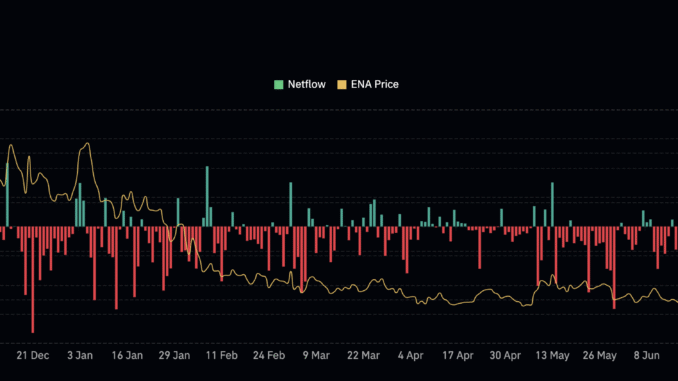Select the 30 Apr axis label

click(505, 355)
